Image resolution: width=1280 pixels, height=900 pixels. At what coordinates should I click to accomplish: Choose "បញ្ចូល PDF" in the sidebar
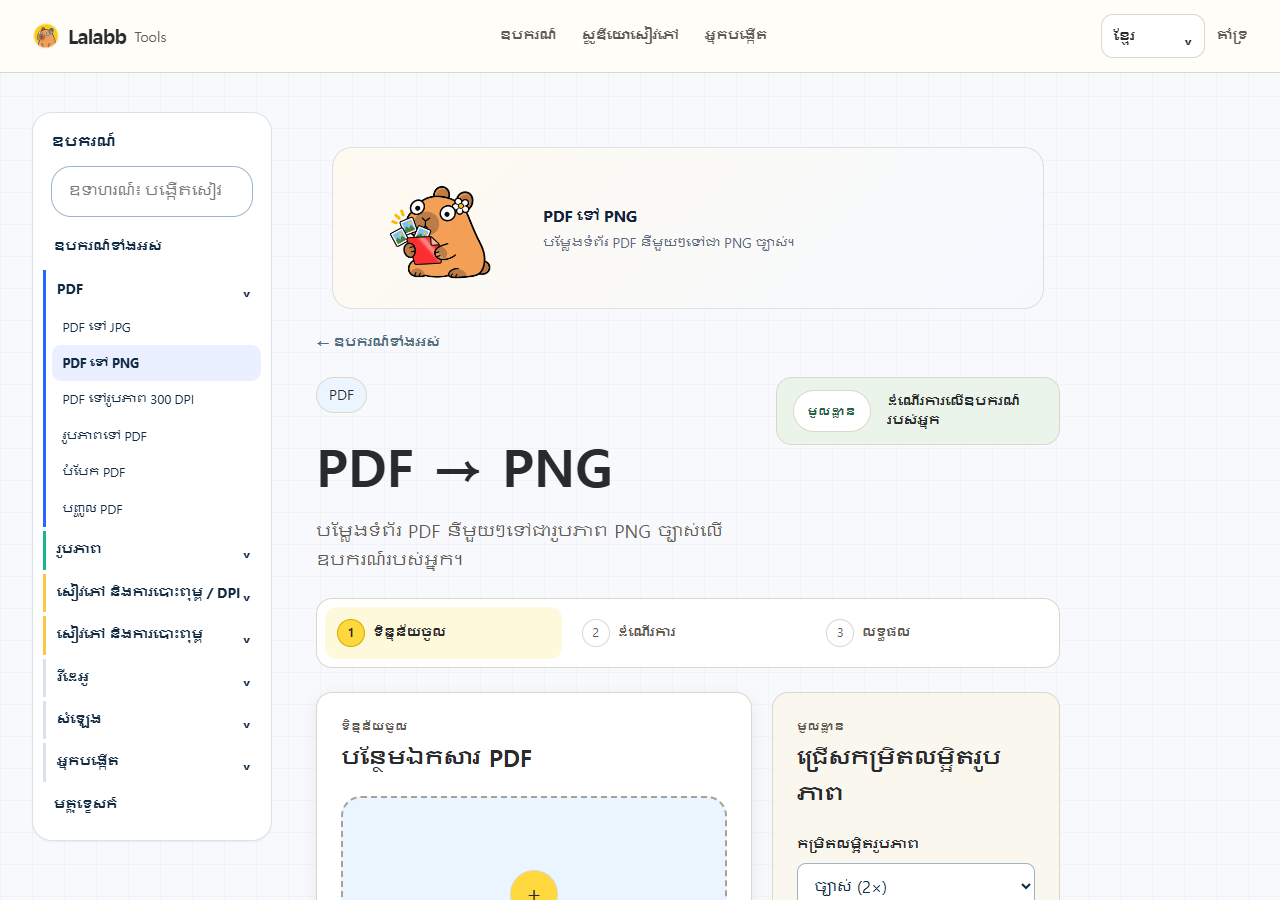click(156, 509)
